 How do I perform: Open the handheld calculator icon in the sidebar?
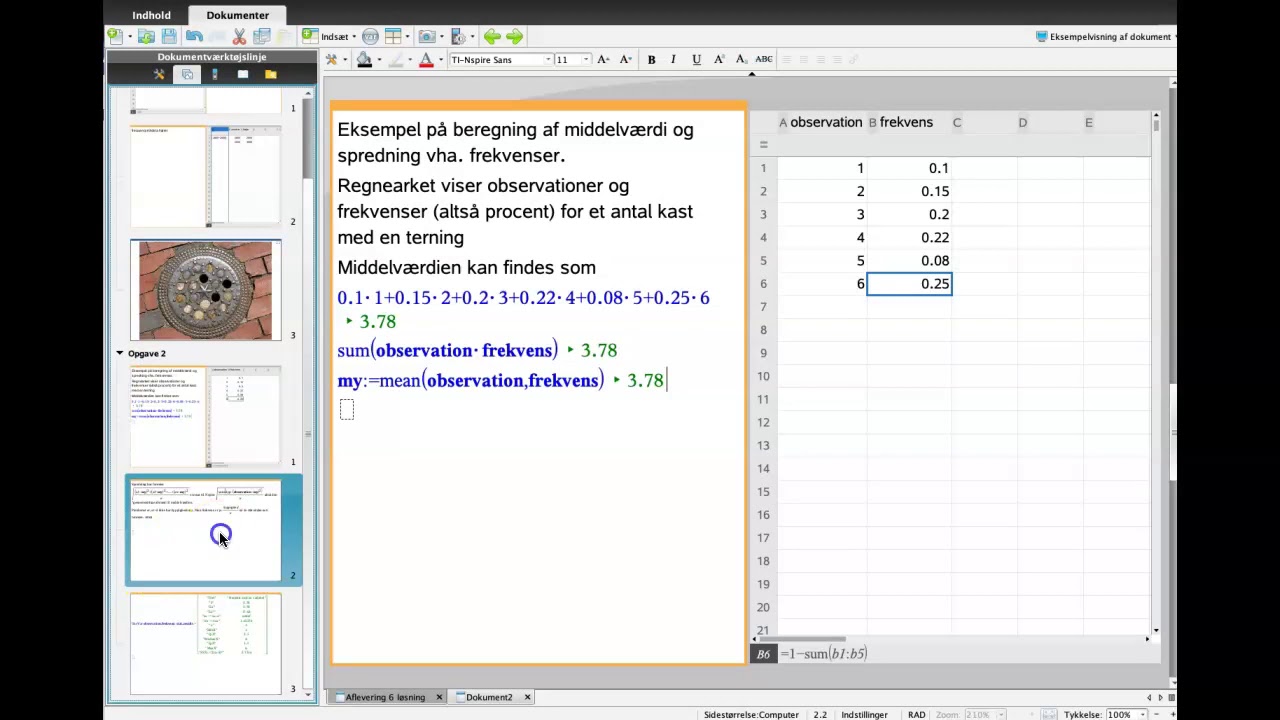coord(214,74)
